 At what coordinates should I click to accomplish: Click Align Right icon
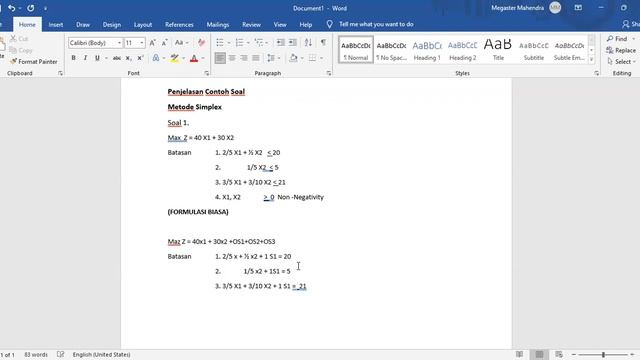[x=244, y=58]
